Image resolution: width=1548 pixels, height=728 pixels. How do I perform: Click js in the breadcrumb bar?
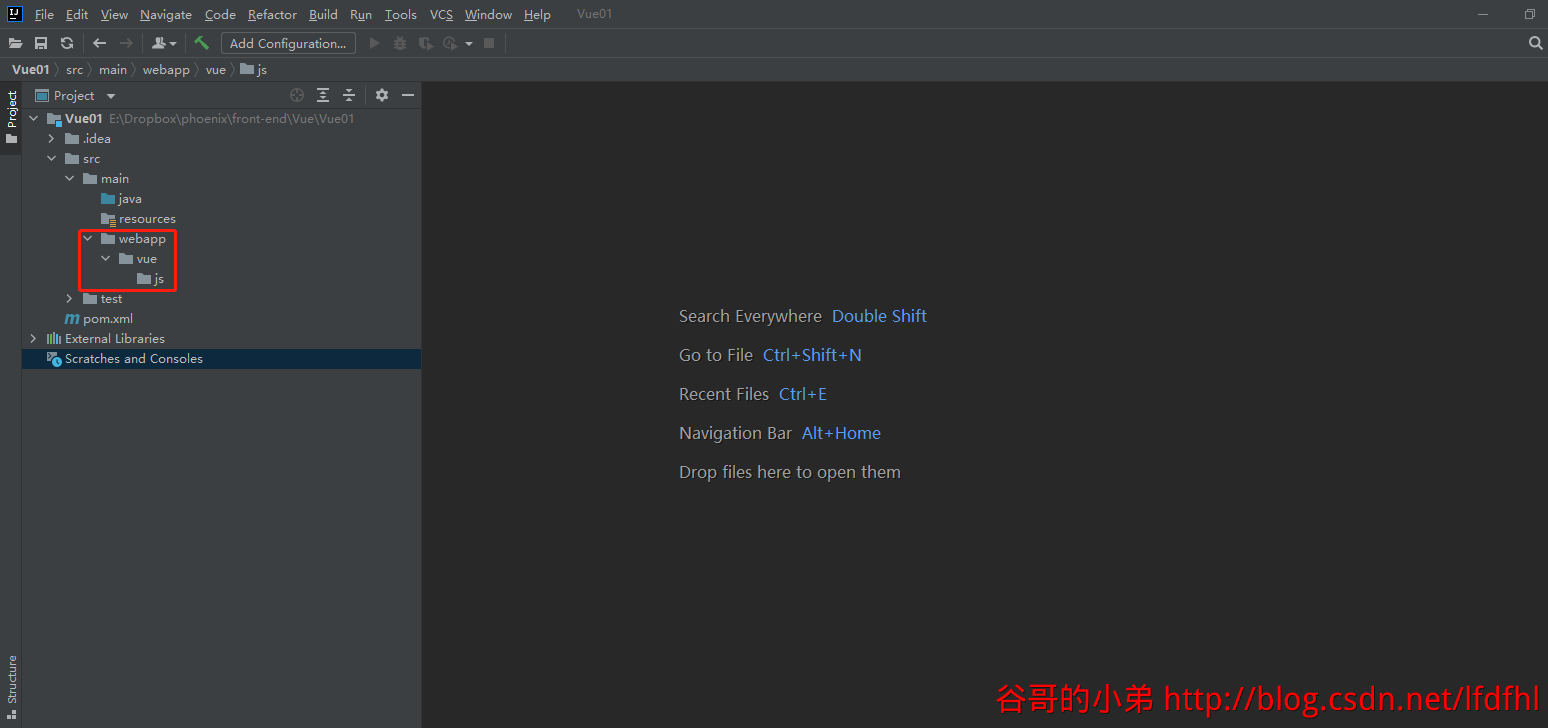[254, 70]
